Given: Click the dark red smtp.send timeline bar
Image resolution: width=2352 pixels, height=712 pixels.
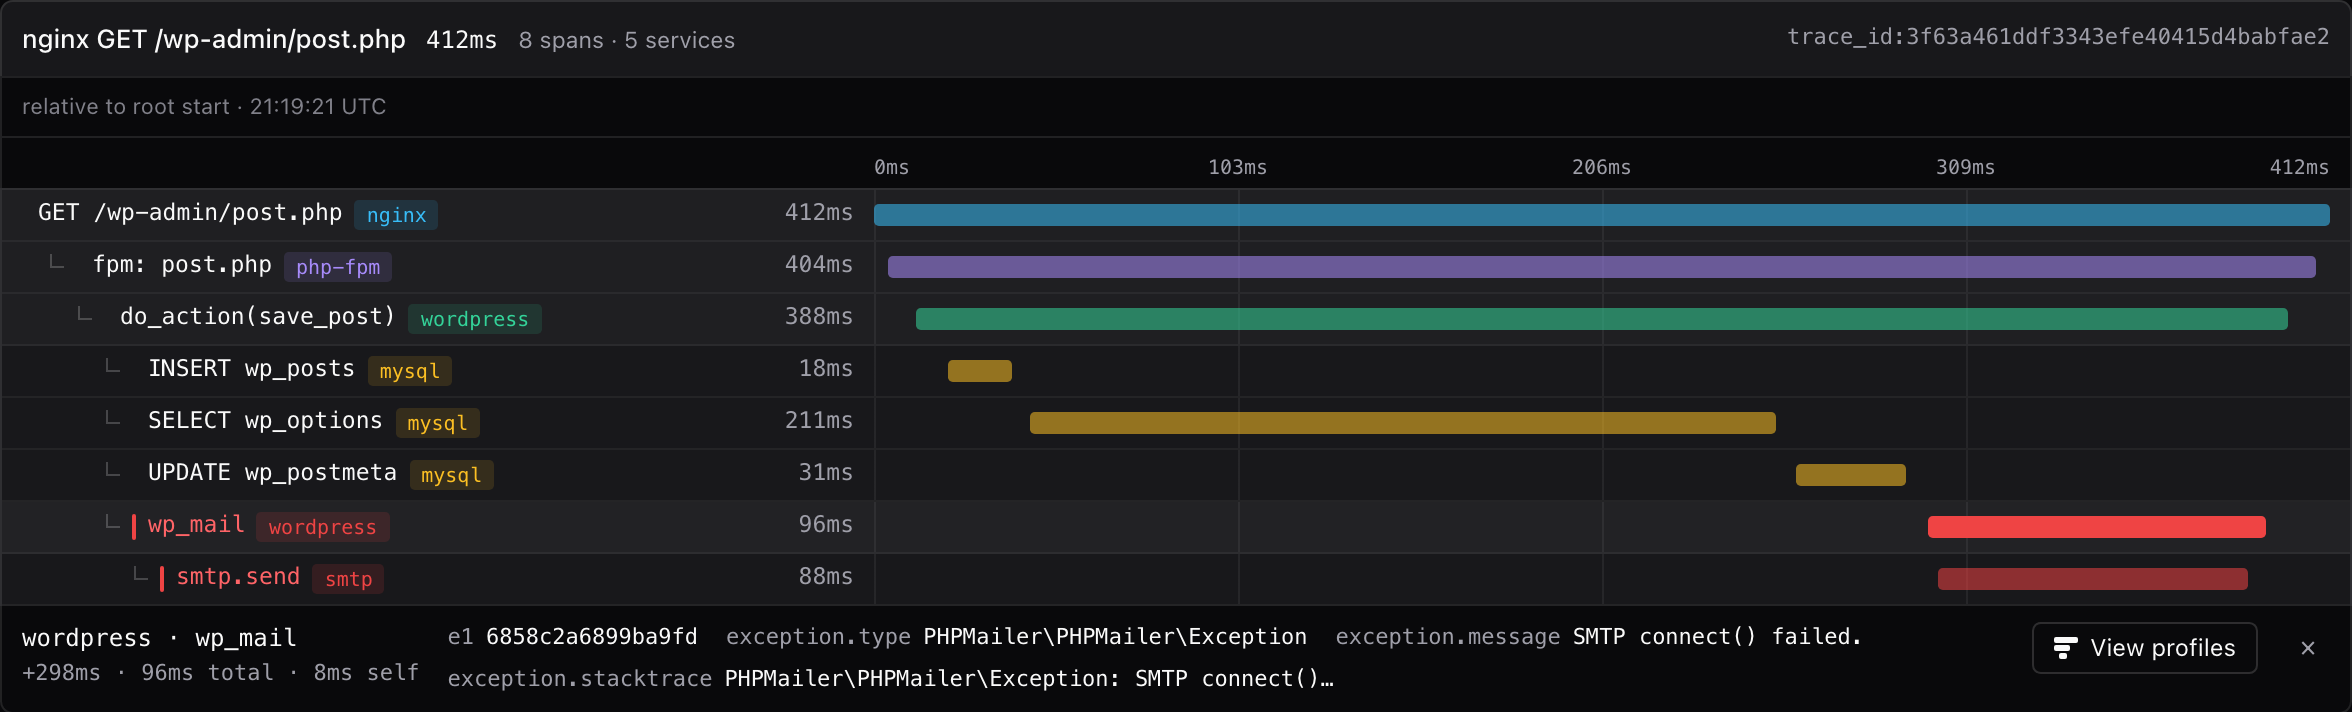Looking at the screenshot, I should (2093, 579).
